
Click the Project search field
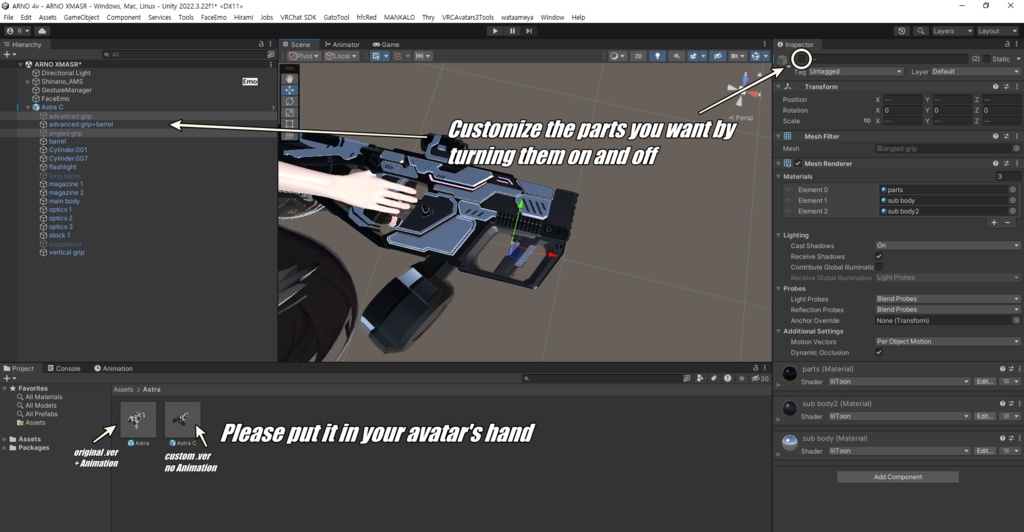[601, 379]
